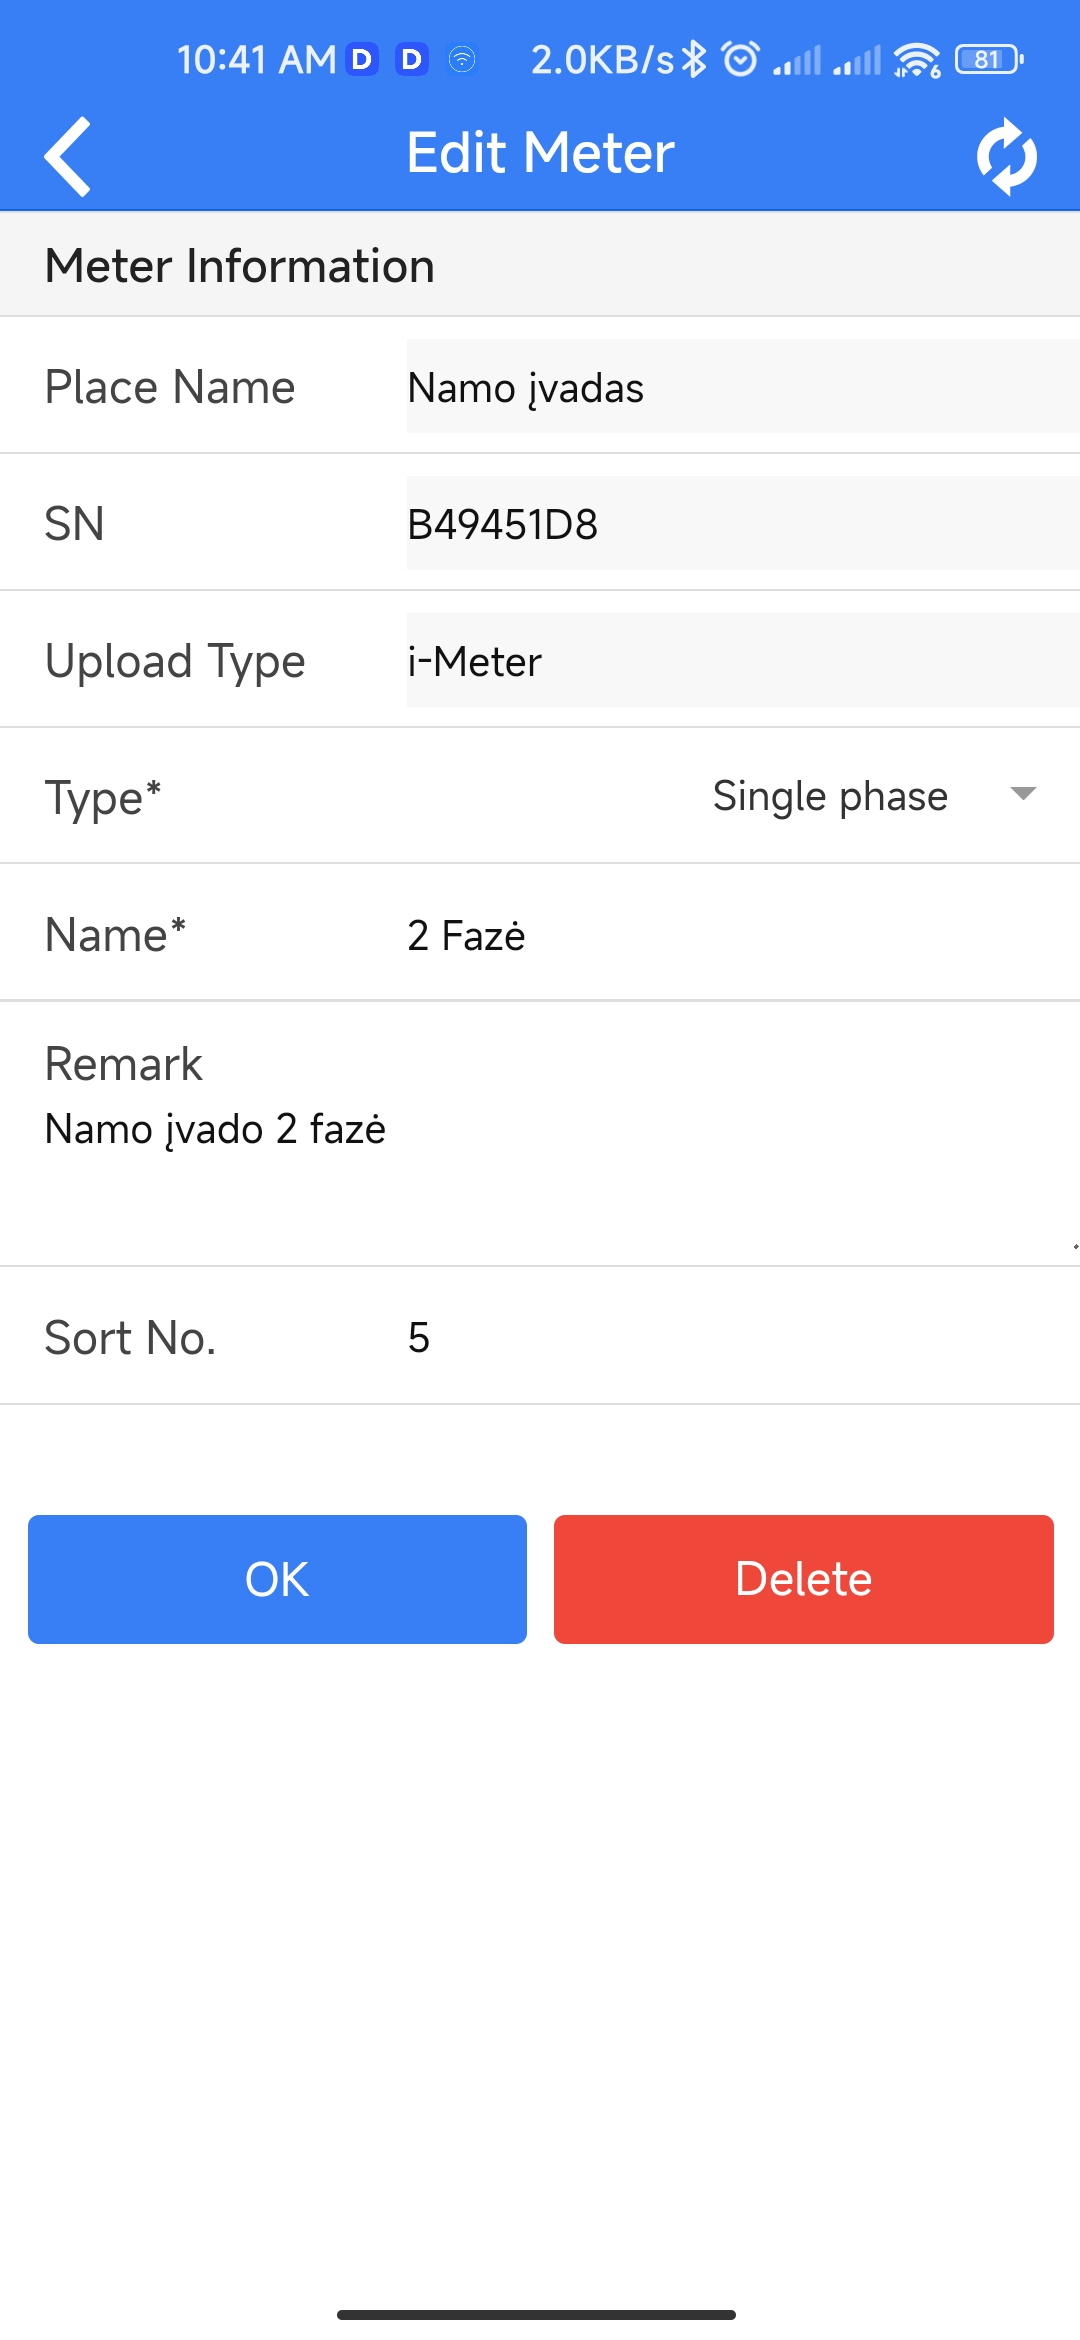Tap the refresh icon in header
The width and height of the screenshot is (1080, 2340).
[x=1006, y=156]
